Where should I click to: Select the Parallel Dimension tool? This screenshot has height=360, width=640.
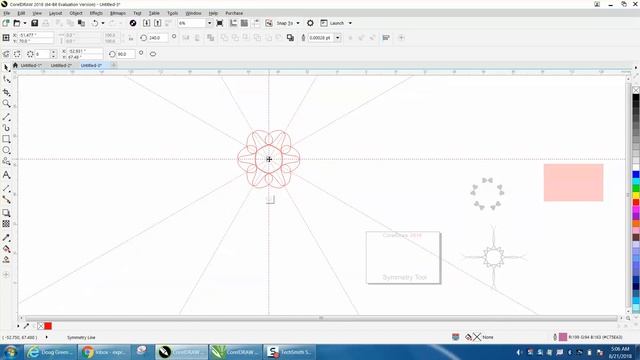click(6, 188)
